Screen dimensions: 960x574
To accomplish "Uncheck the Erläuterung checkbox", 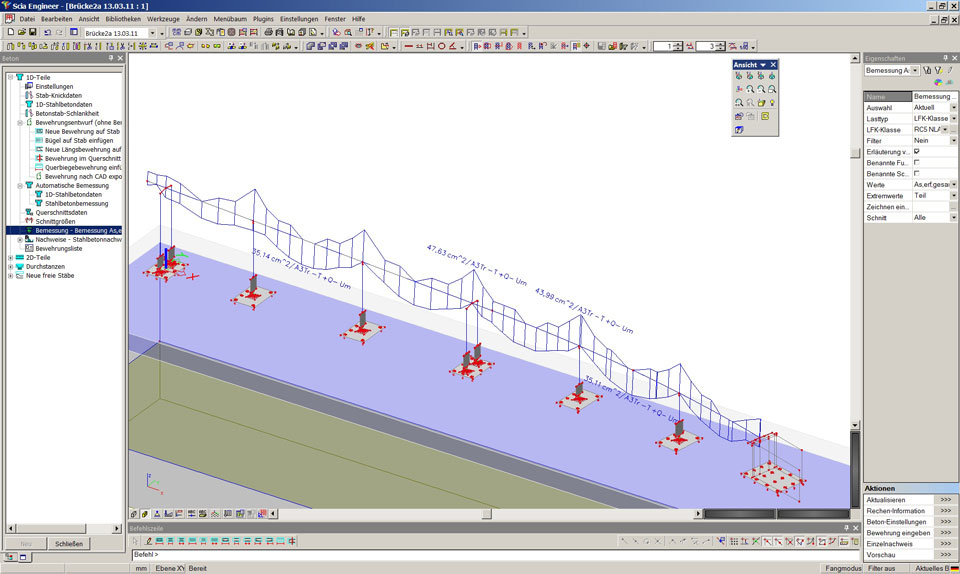I will coord(917,151).
